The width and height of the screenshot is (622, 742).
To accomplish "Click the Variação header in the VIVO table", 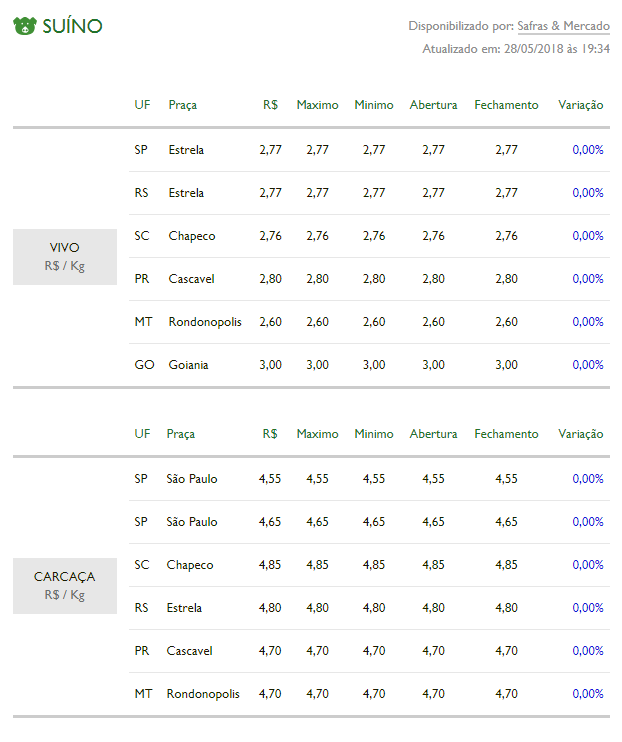I will tap(581, 105).
